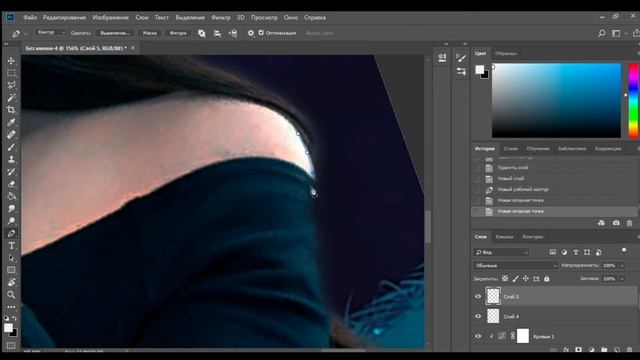Select the Smudge tool
640x360 pixels.
pos(11,209)
